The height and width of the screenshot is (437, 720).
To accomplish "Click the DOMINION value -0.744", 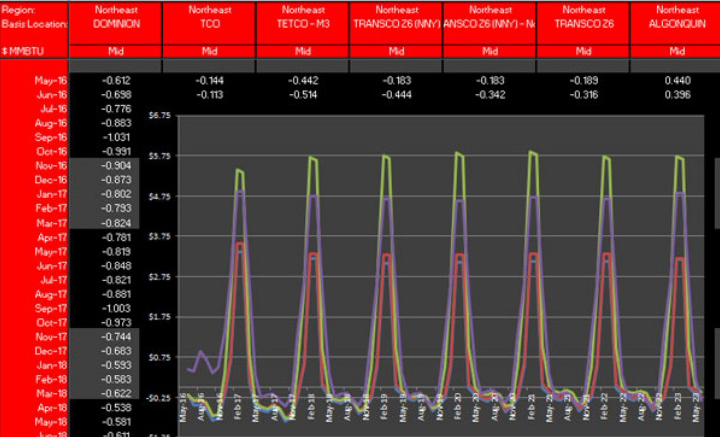I will (x=116, y=337).
